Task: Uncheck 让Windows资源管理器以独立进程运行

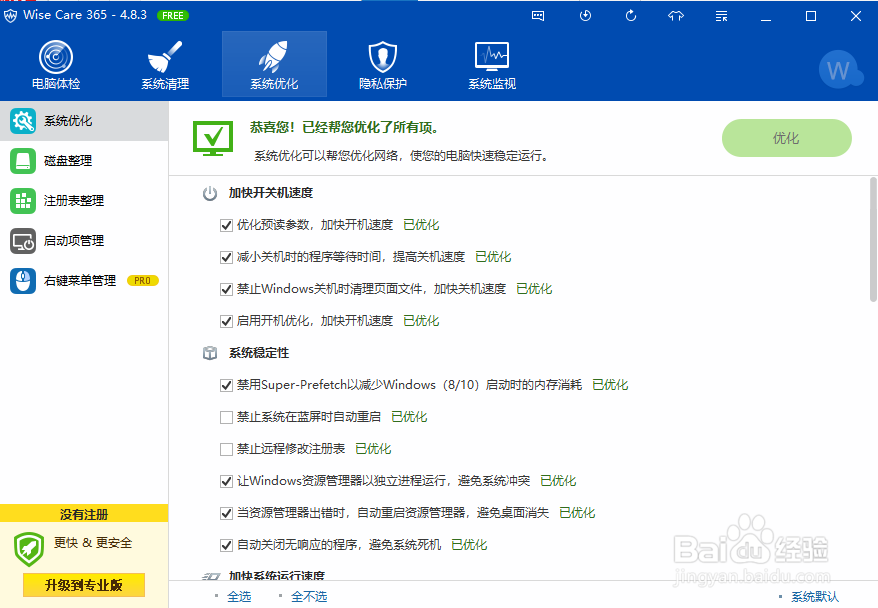Action: pyautogui.click(x=226, y=481)
